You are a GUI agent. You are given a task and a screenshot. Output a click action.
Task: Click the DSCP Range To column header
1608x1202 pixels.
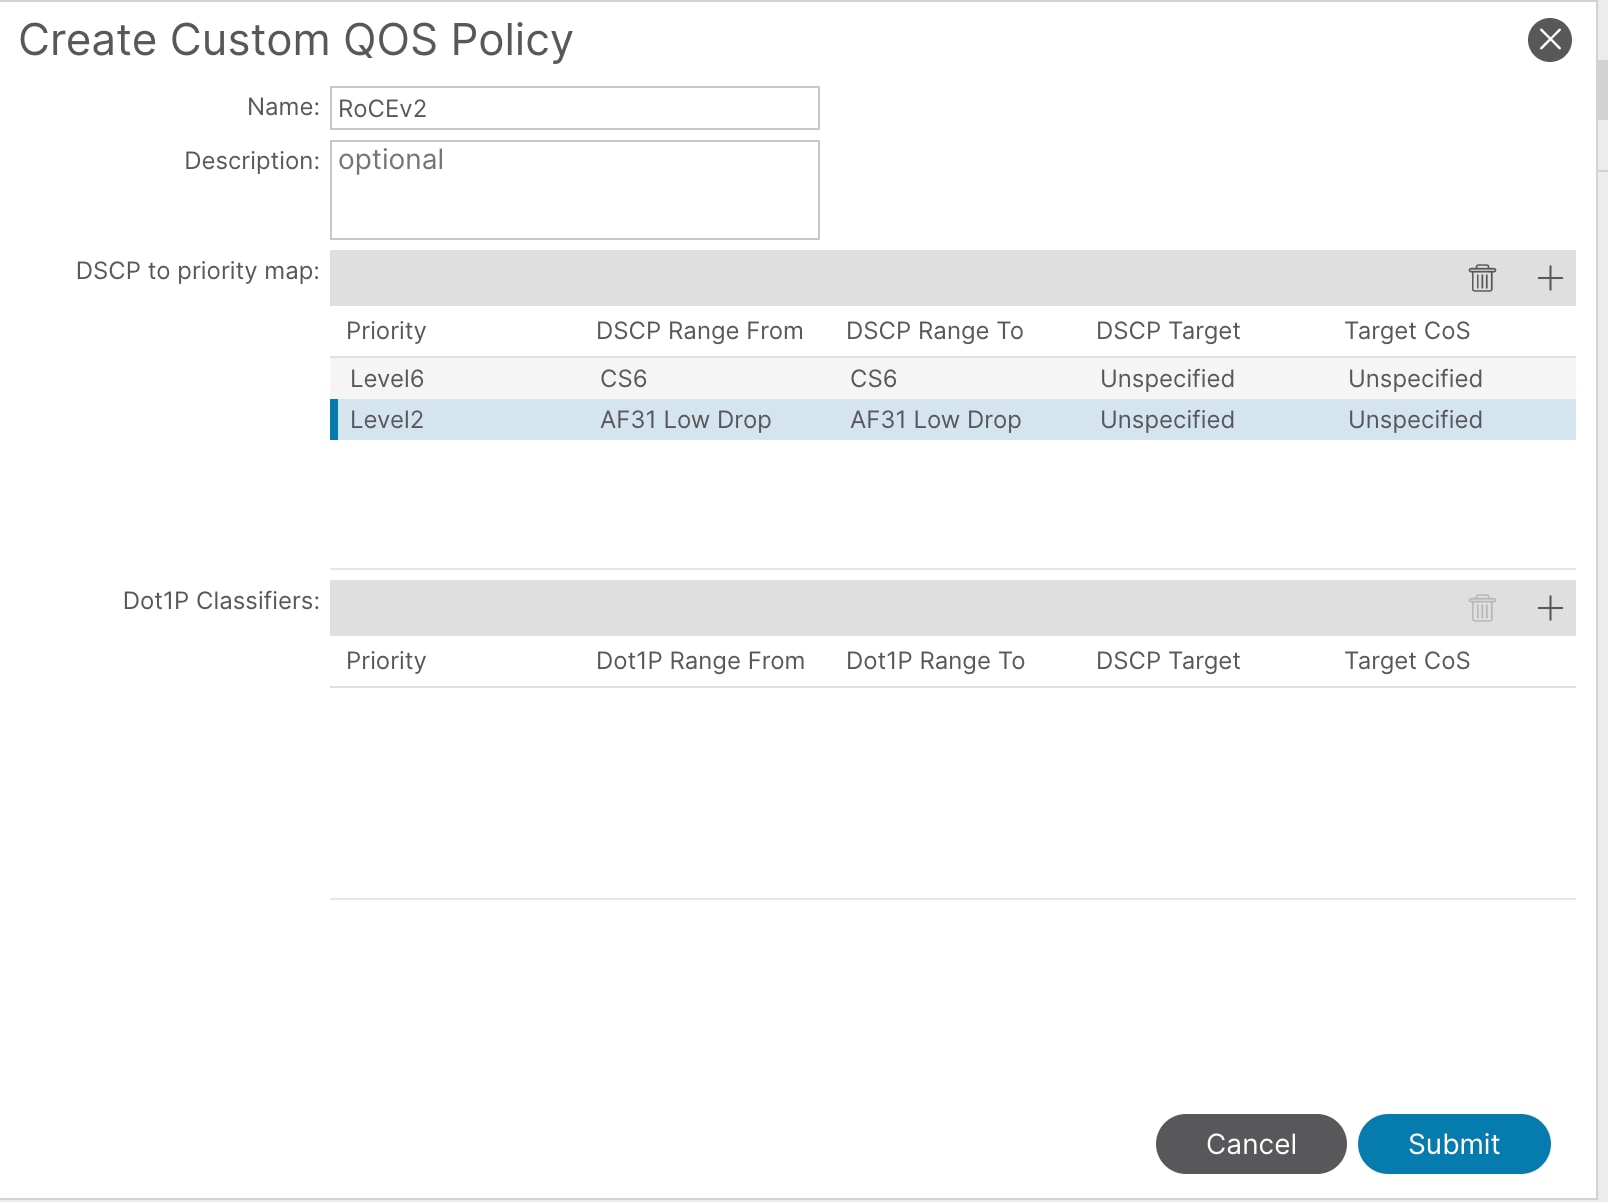[x=935, y=330]
